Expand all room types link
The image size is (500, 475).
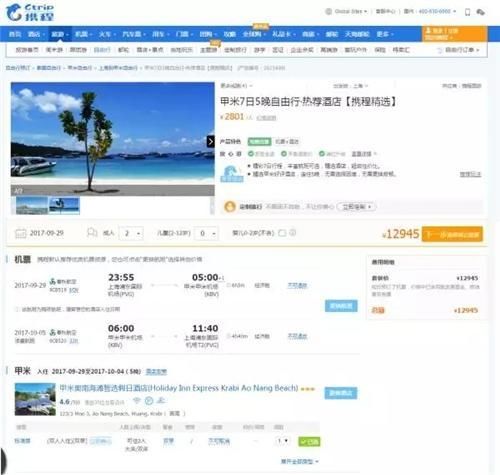click(x=299, y=461)
